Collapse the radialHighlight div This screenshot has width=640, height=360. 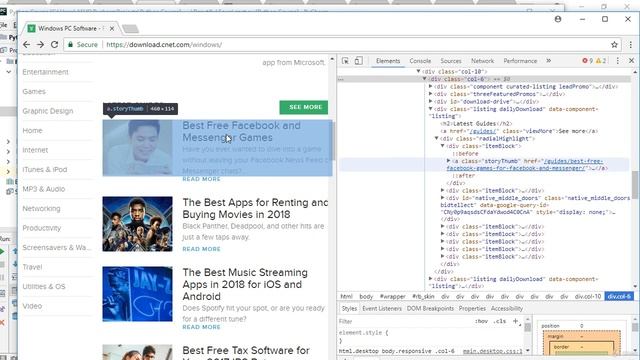pyautogui.click(x=437, y=138)
